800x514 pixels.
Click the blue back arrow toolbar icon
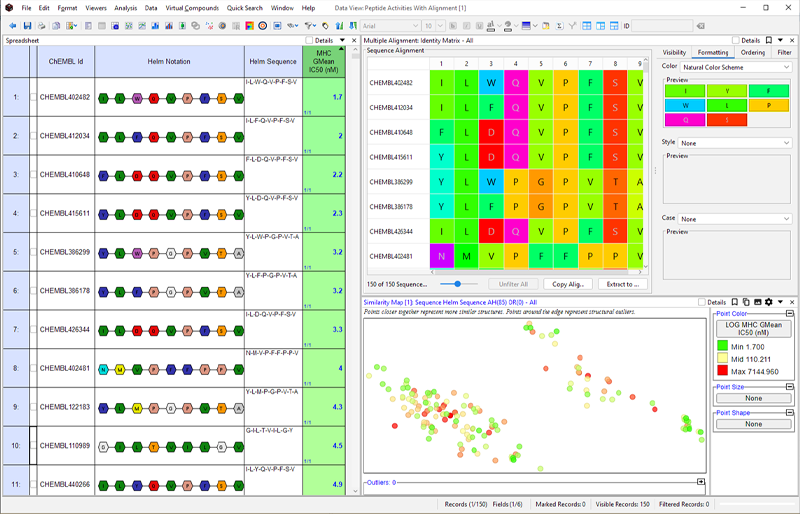[x=12, y=26]
